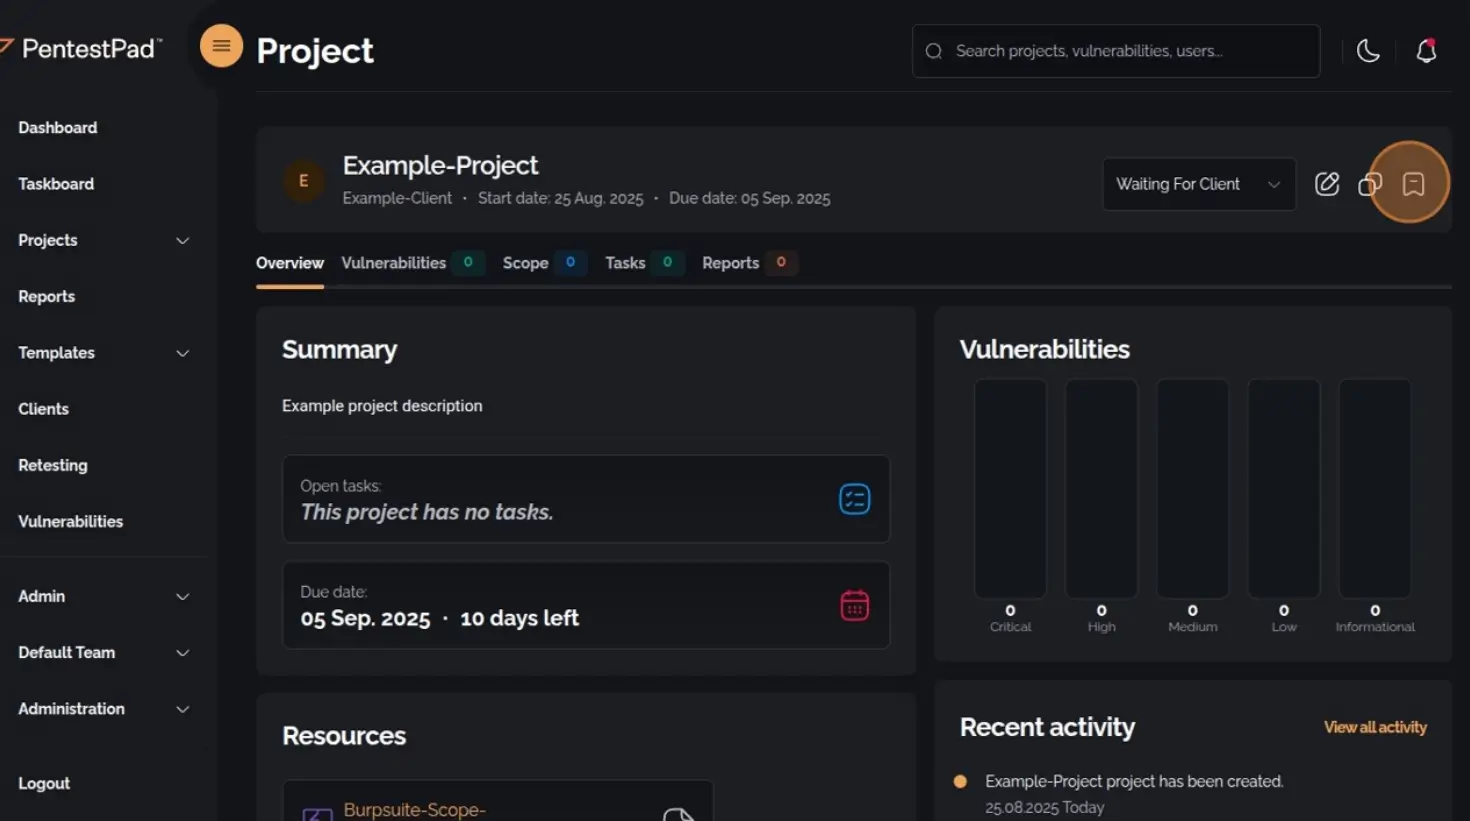Expand the Administration section in the sidebar
Screen dimensions: 1470x821
pos(71,709)
